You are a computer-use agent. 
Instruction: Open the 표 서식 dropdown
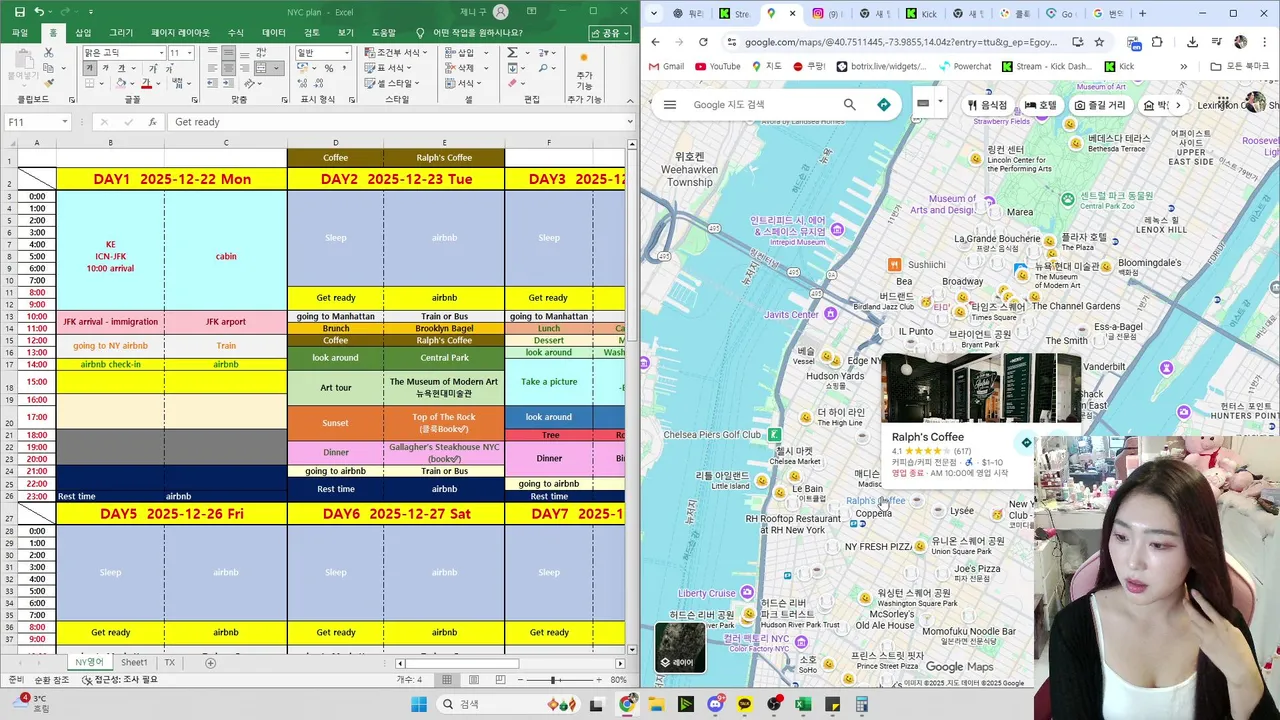tap(390, 68)
